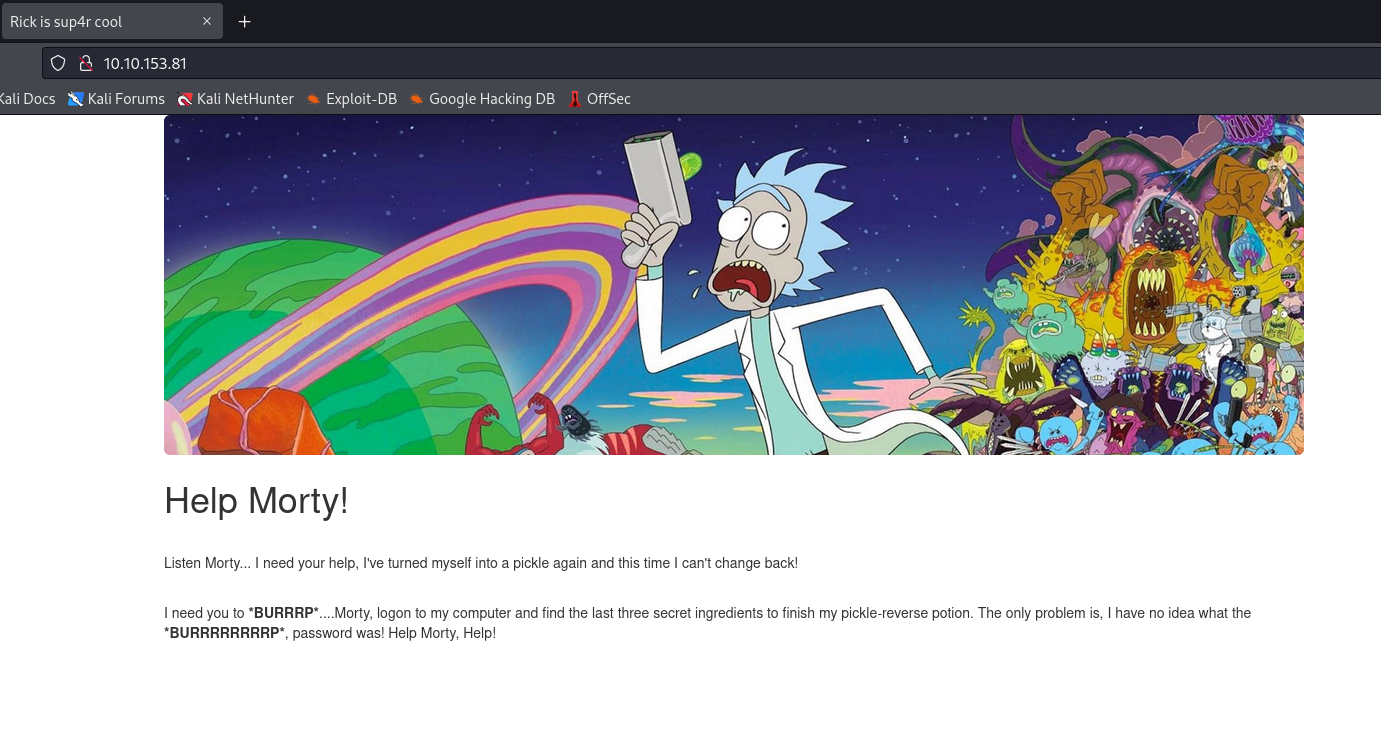
Task: Close the 'Rick is sup4r cool' tab
Action: [207, 21]
